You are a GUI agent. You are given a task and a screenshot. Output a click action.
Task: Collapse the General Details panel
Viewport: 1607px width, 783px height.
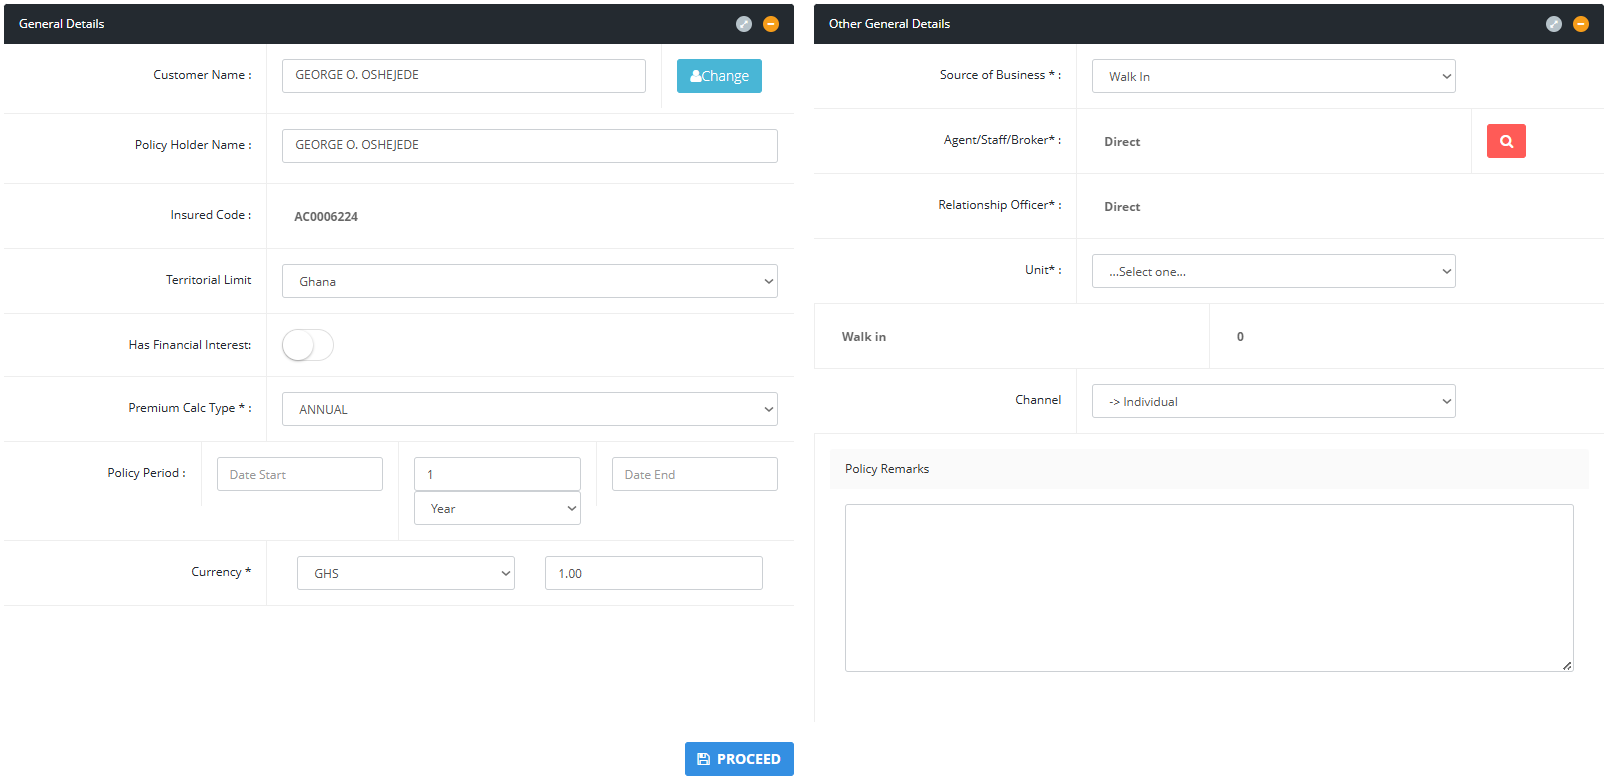click(771, 24)
